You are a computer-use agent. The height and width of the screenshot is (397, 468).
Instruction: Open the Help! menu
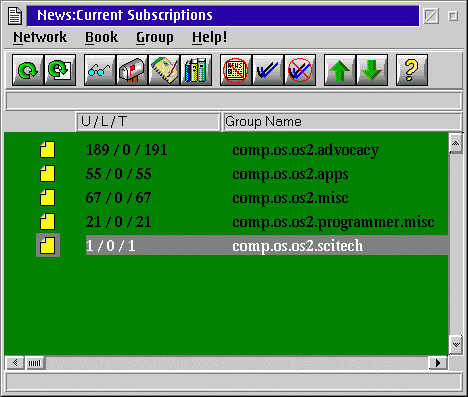click(x=210, y=37)
